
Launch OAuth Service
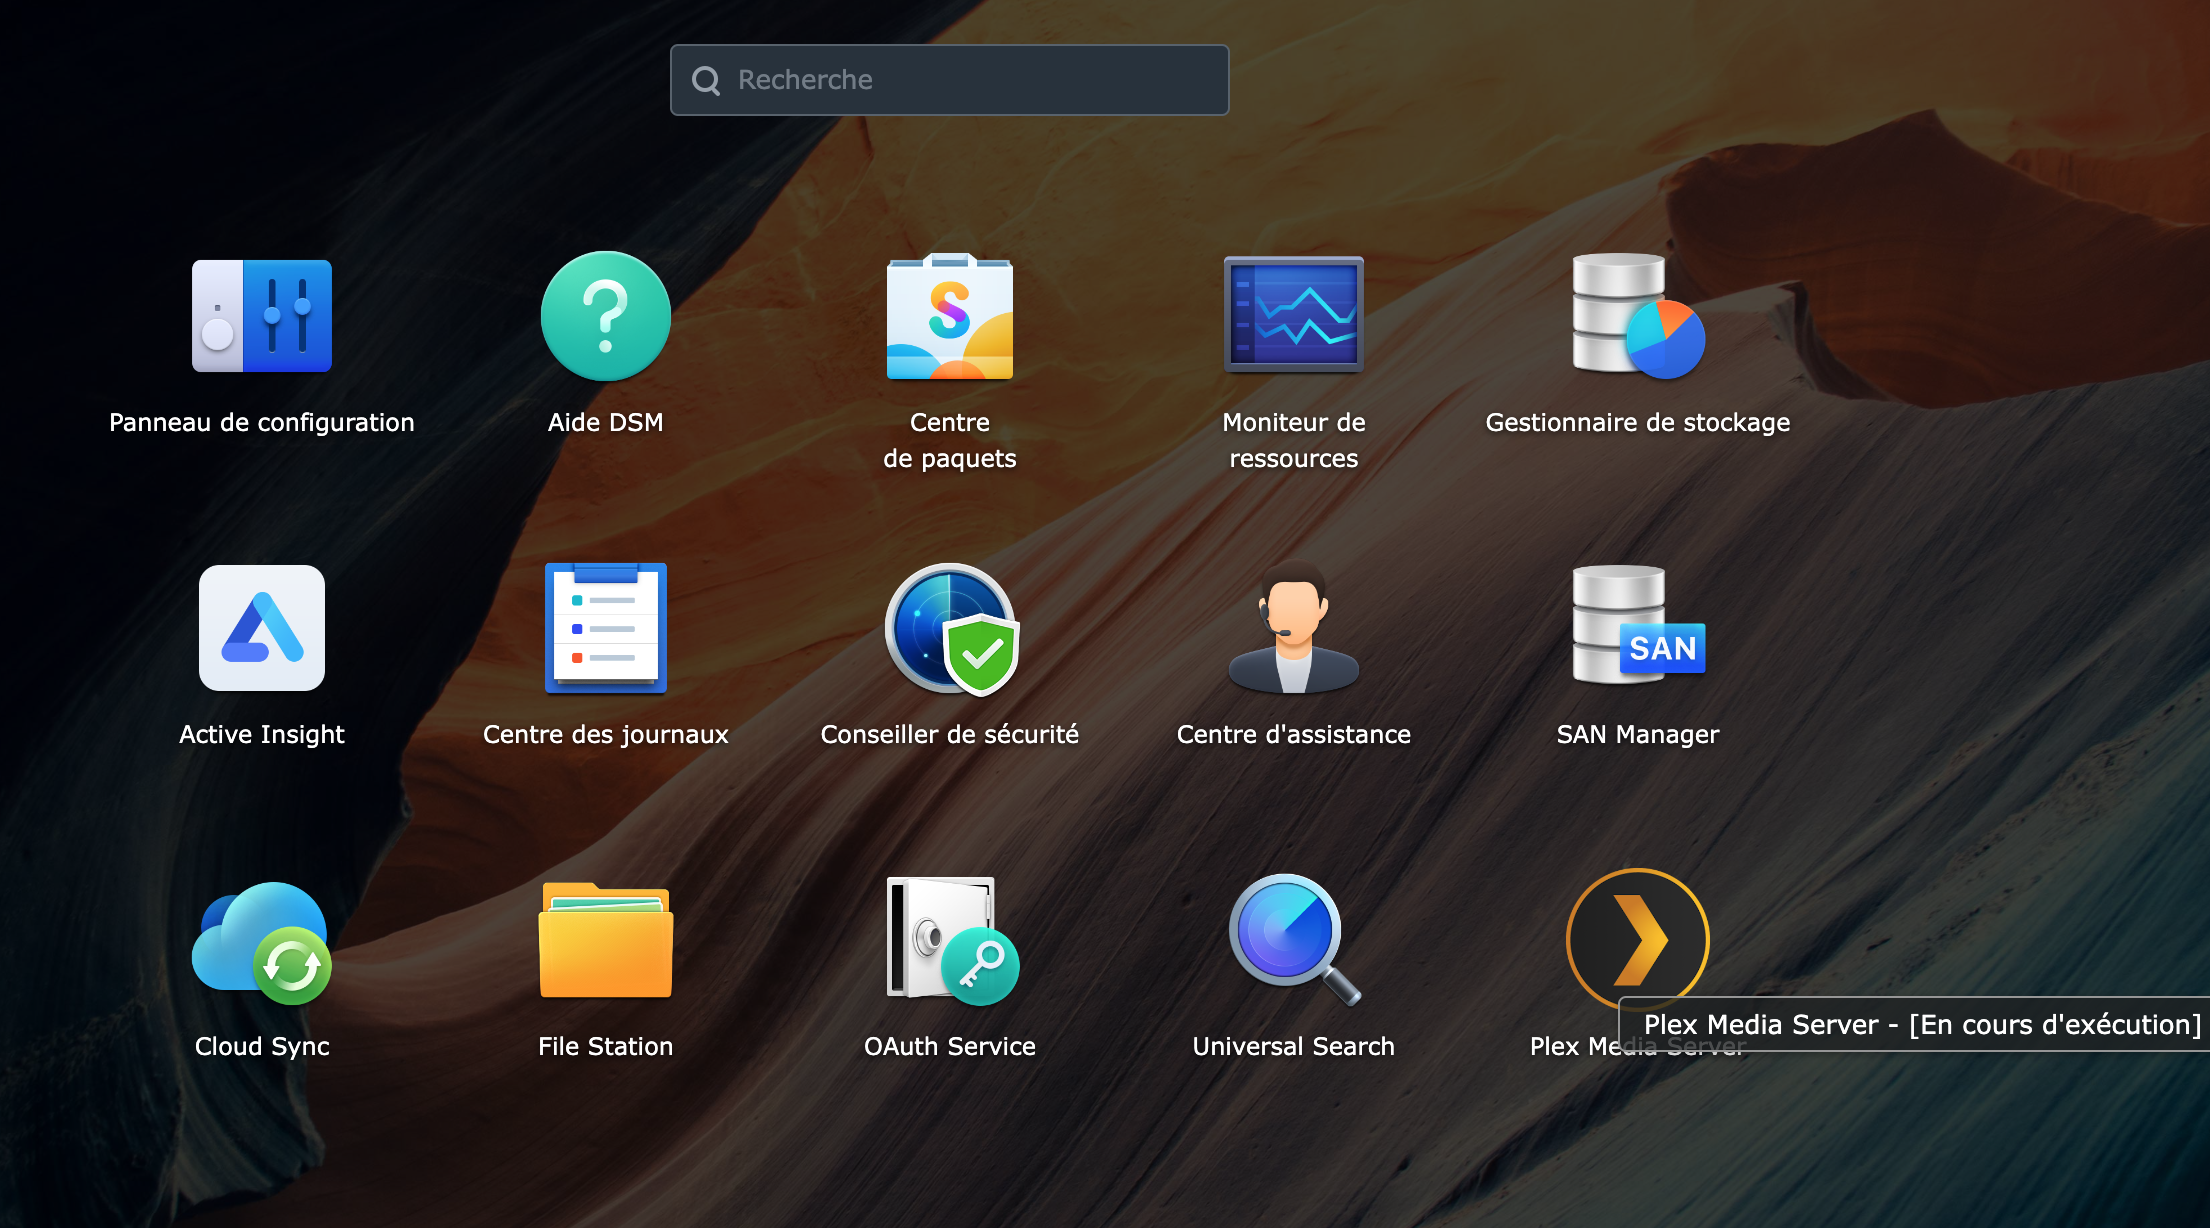point(951,940)
